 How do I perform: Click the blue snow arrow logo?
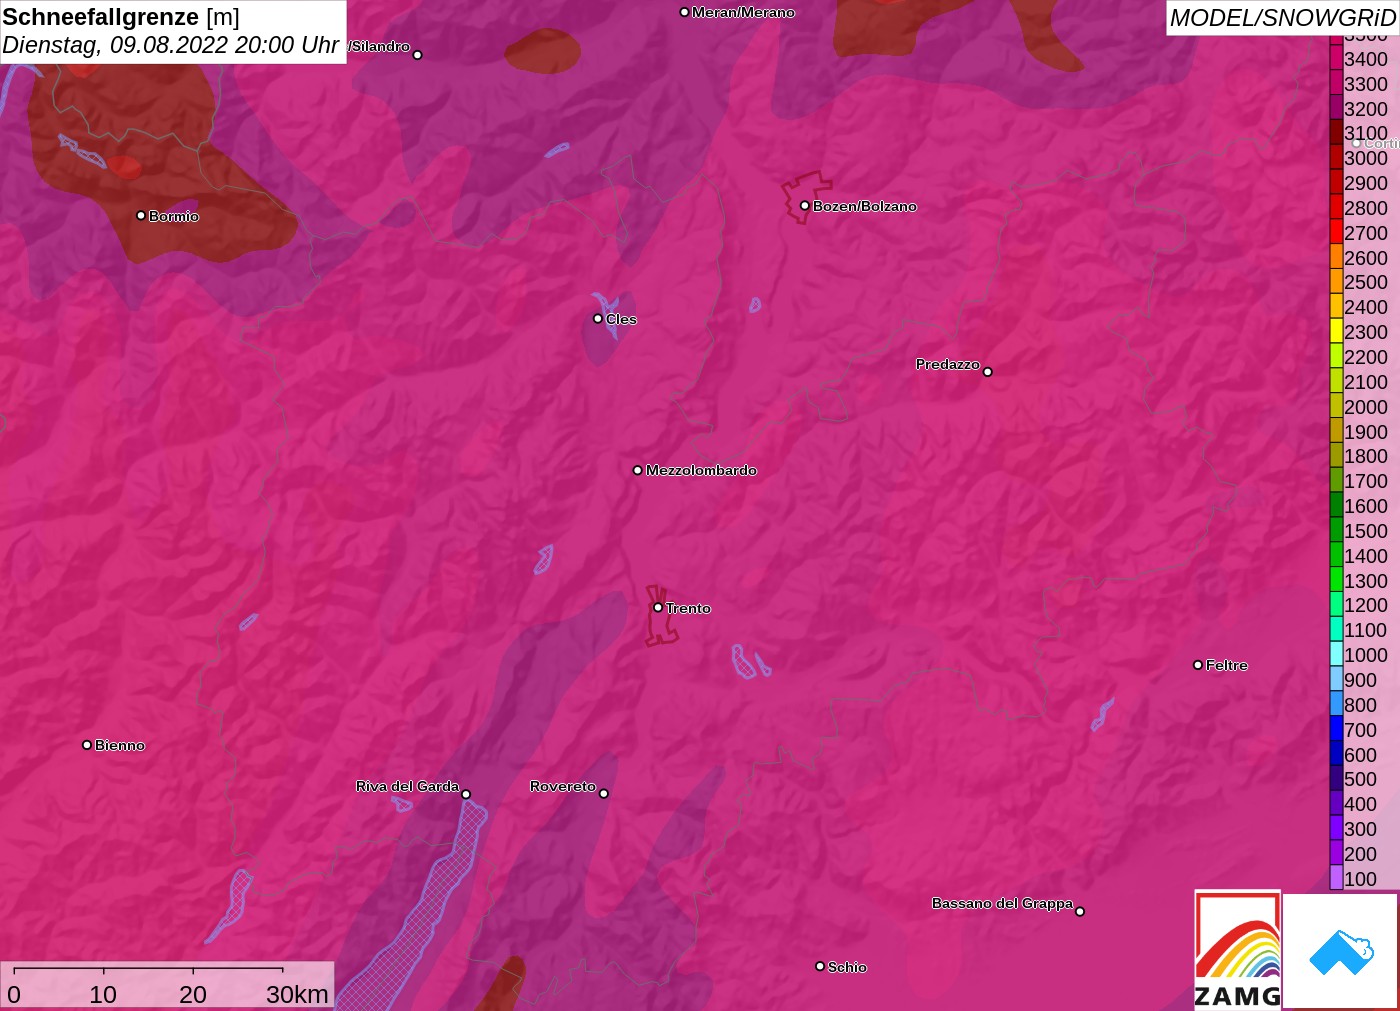pos(1341,951)
